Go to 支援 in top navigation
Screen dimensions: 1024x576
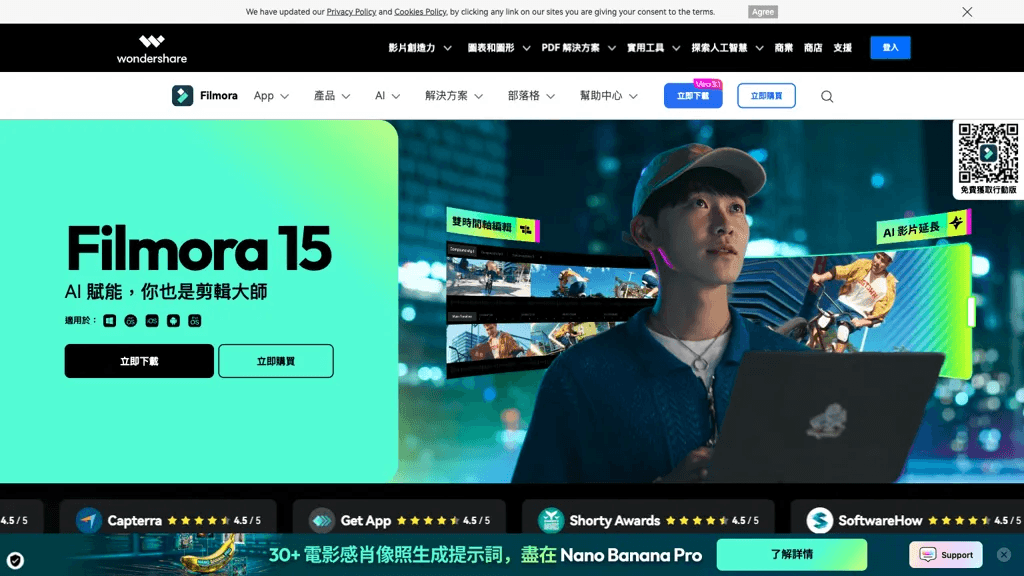[842, 48]
